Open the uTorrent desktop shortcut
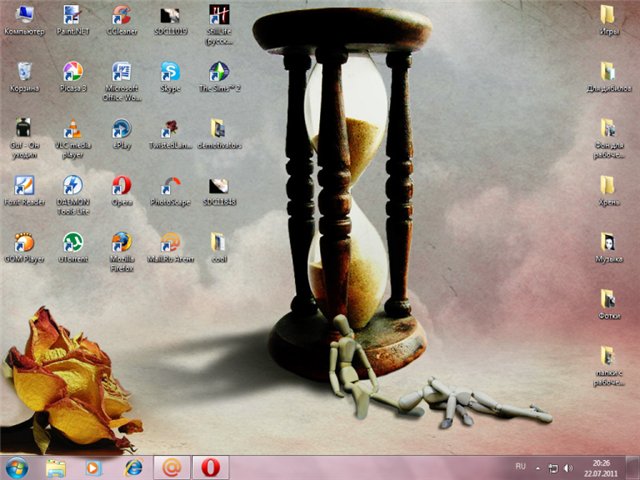Screen dimensions: 640x480 coord(72,243)
